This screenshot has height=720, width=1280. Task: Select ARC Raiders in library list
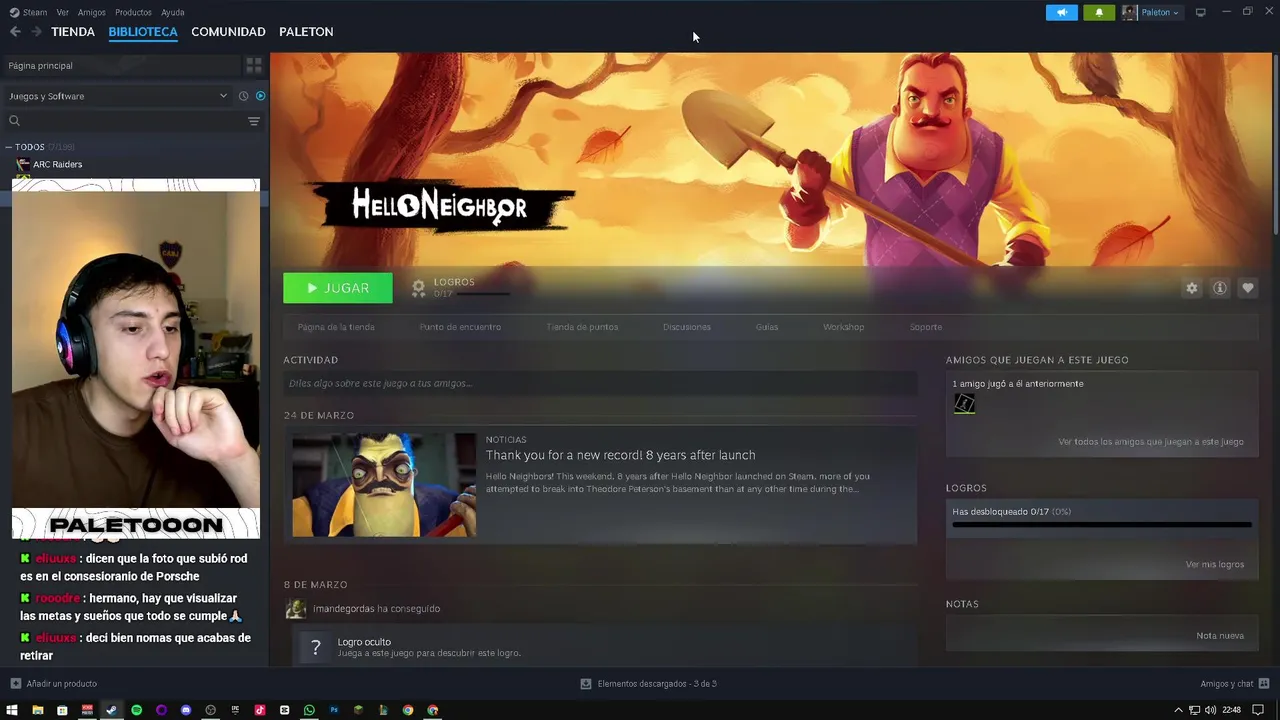[57, 164]
